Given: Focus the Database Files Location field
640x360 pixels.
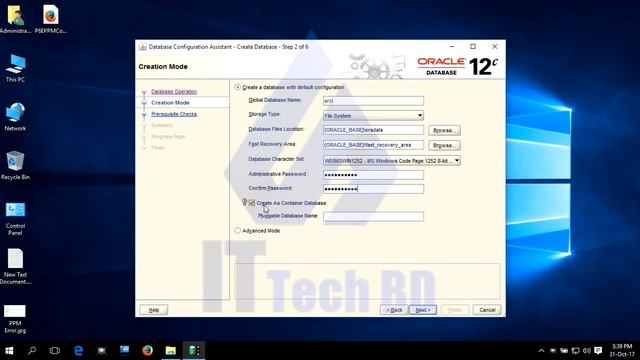Looking at the screenshot, I should (x=373, y=130).
